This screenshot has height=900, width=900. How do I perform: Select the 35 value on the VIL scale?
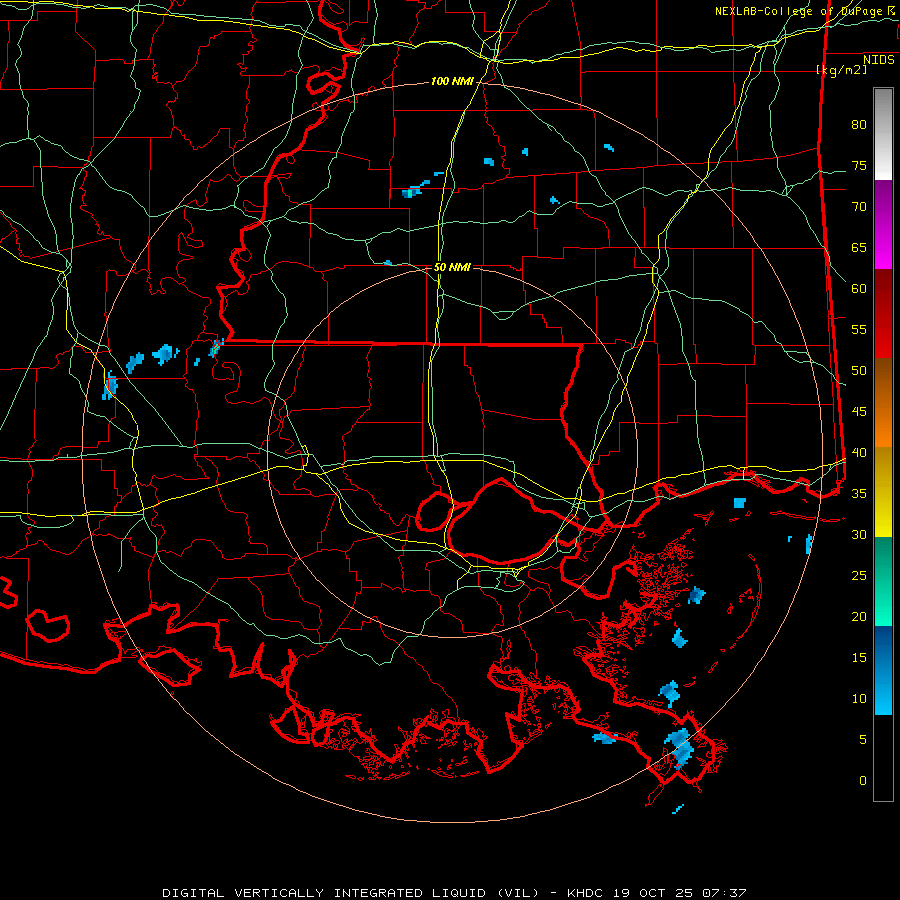point(859,494)
